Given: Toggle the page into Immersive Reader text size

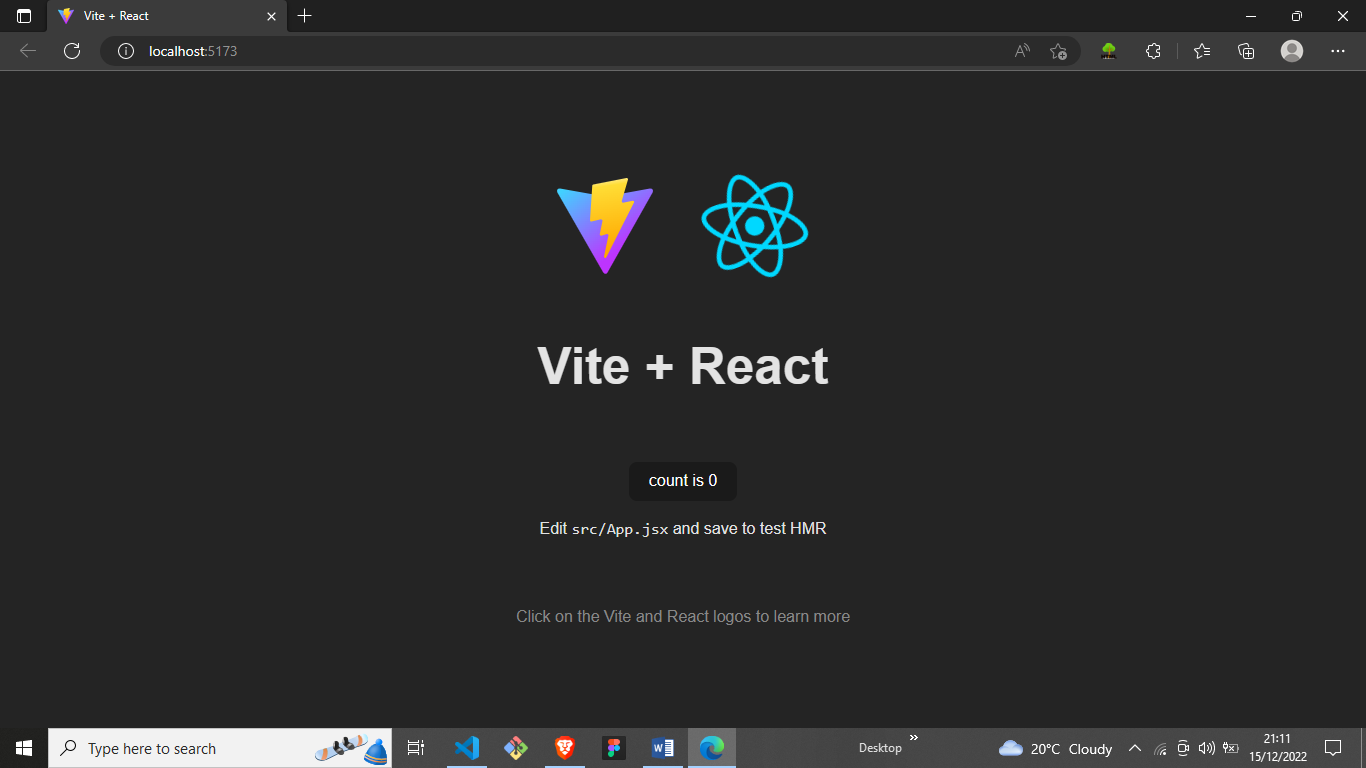Looking at the screenshot, I should [x=1022, y=51].
